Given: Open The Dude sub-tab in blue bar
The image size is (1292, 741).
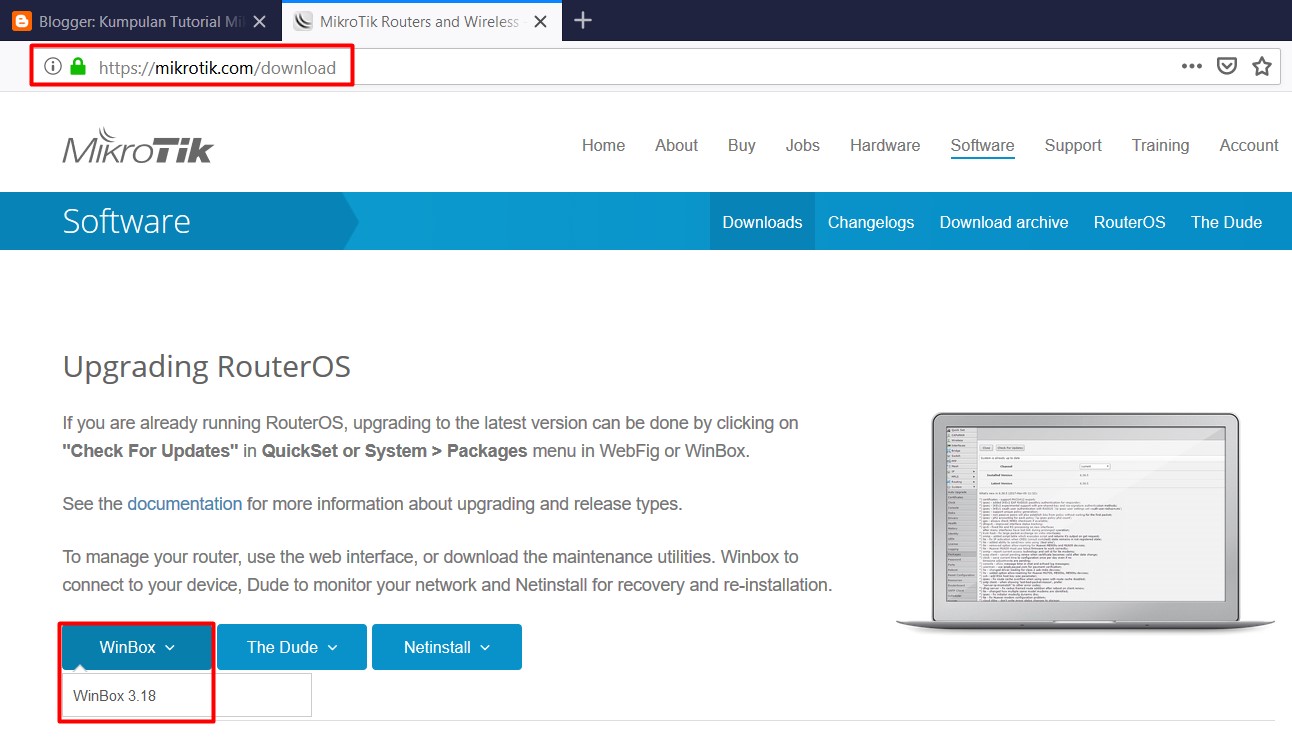Looking at the screenshot, I should [x=1226, y=222].
